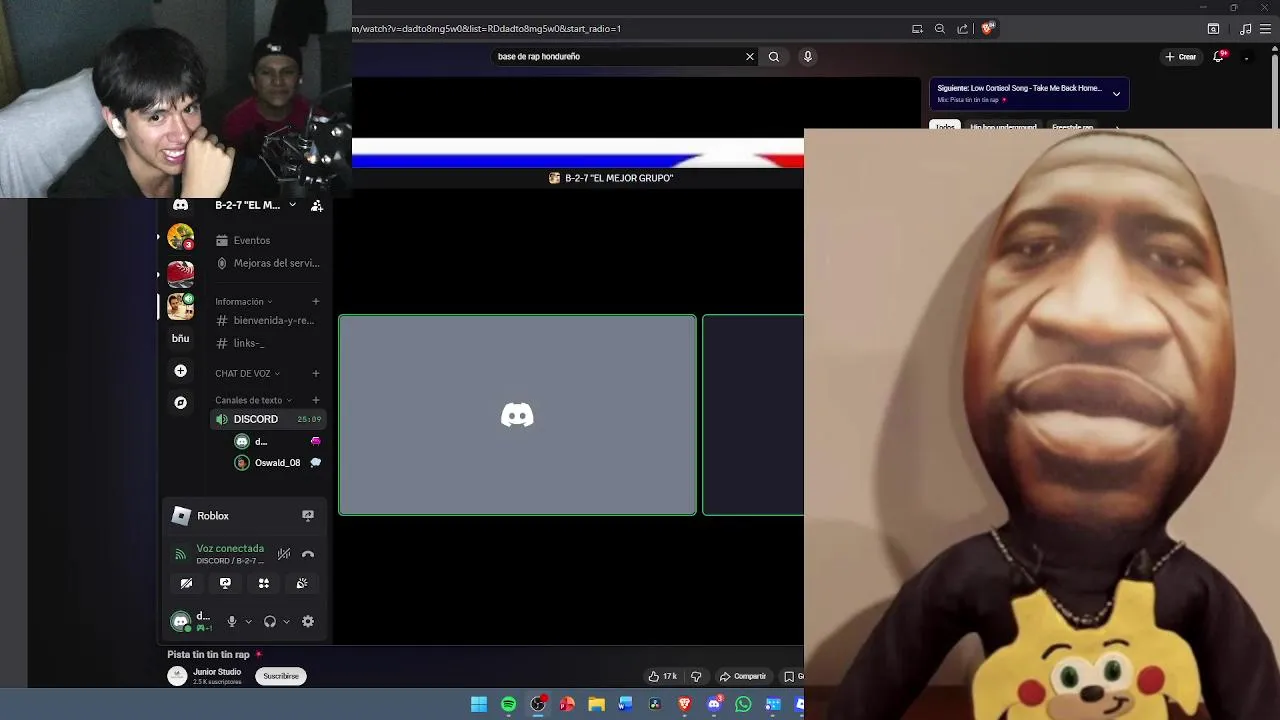1280x720 pixels.
Task: Open the red sneaker server icon
Action: (181, 273)
